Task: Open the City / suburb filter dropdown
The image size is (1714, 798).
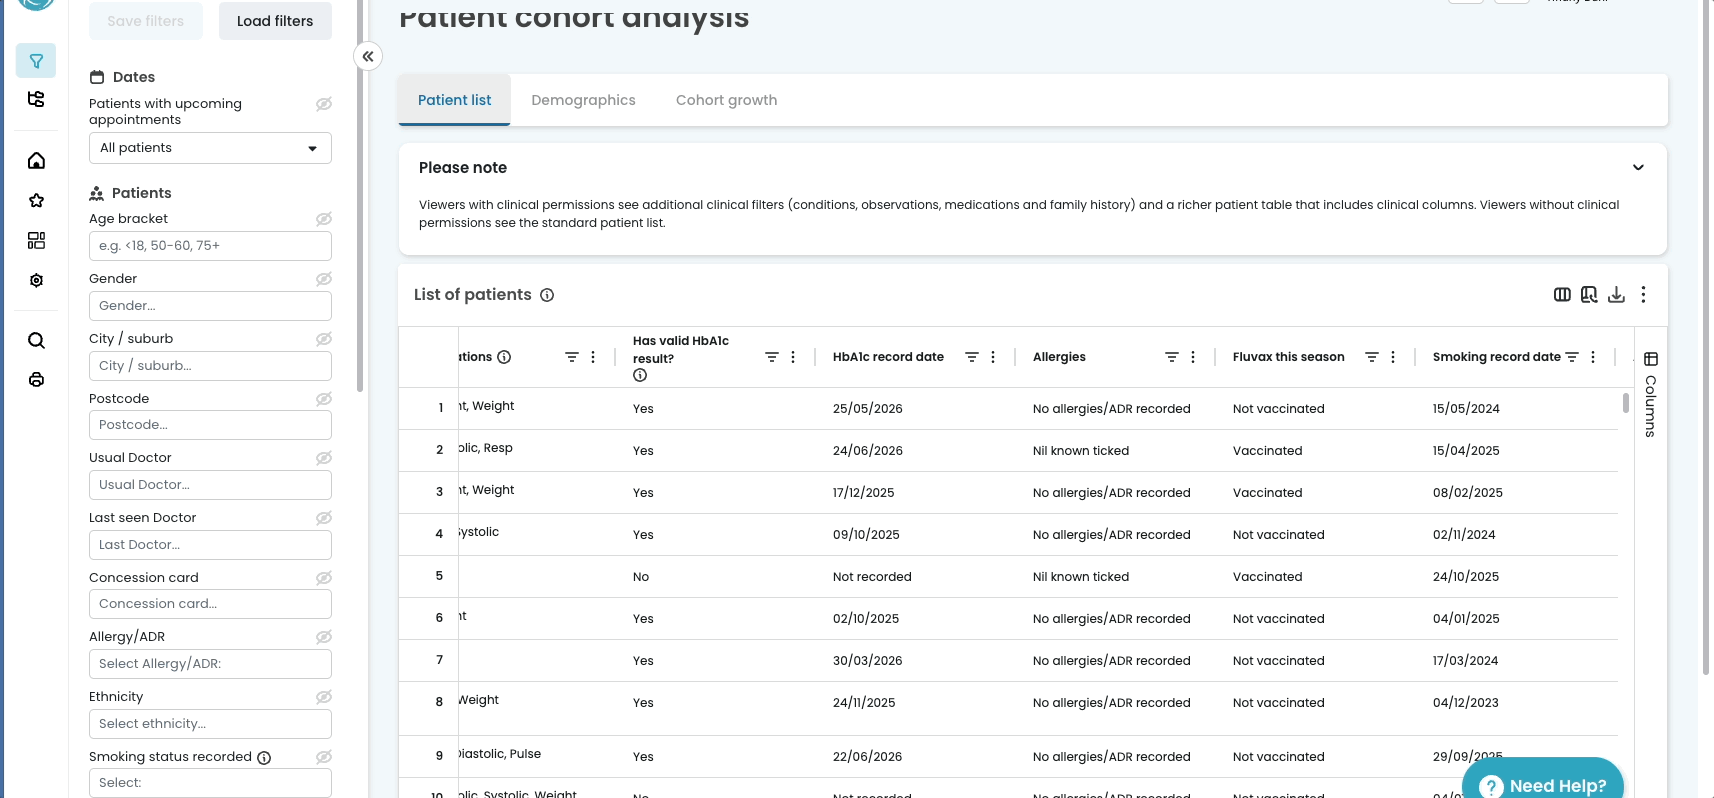Action: pos(210,366)
